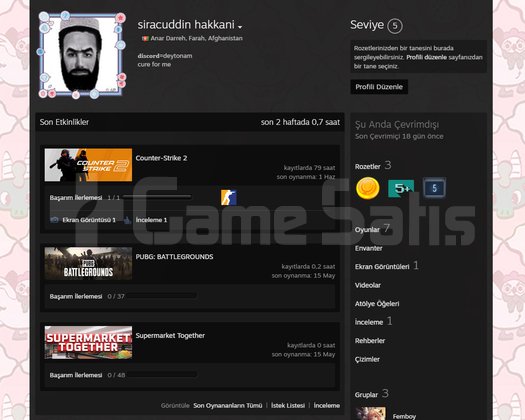Open Supermarket Together title link
525x420 pixels.
(x=170, y=336)
